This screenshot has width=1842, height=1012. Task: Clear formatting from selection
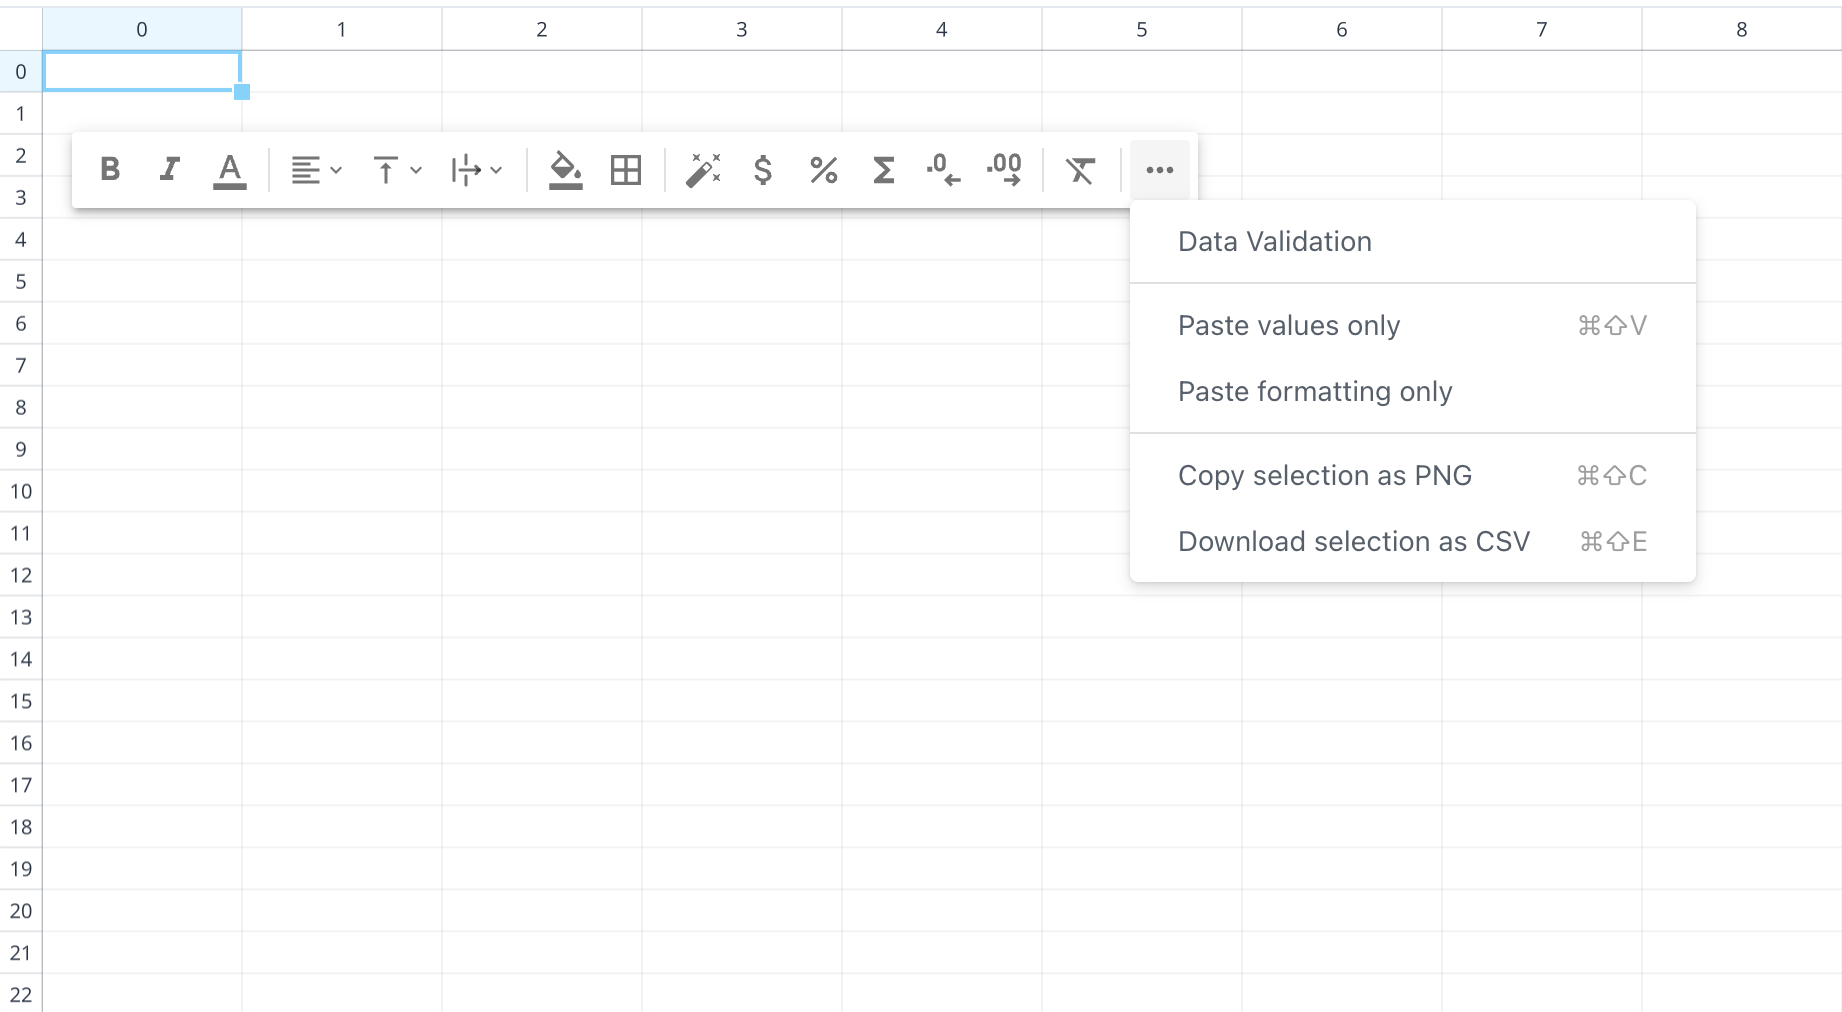tap(1080, 170)
